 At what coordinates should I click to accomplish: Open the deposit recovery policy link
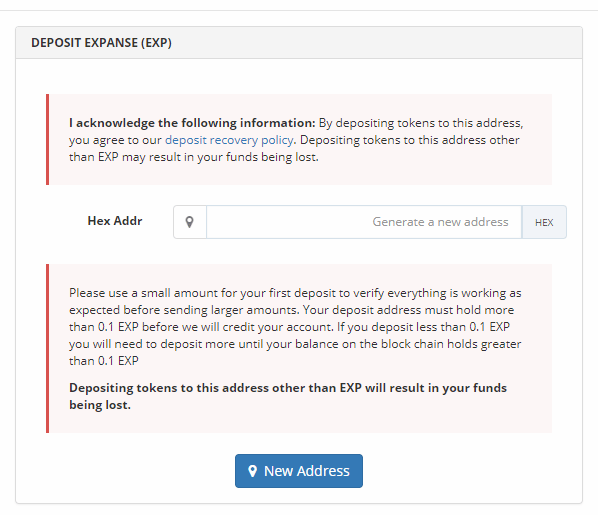[x=229, y=140]
